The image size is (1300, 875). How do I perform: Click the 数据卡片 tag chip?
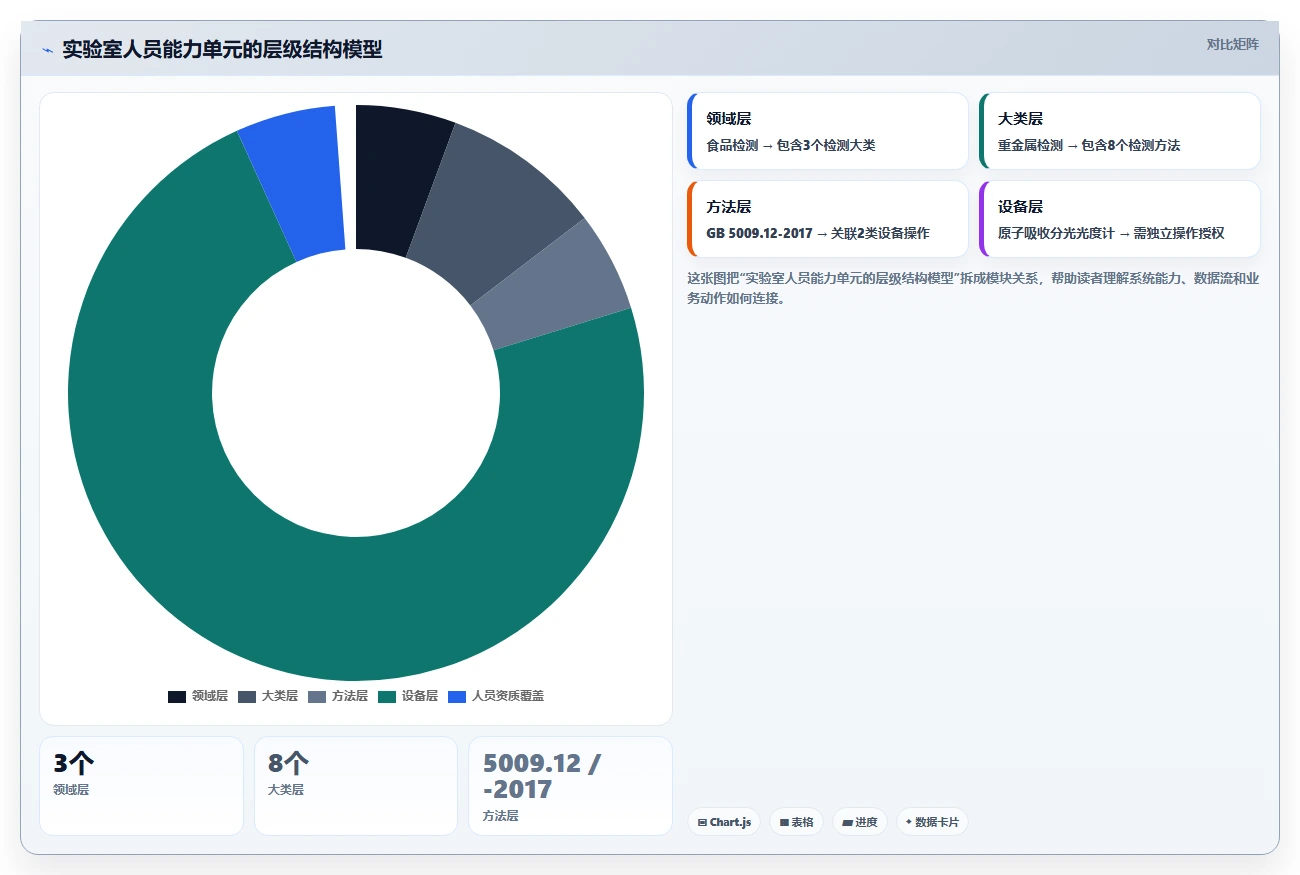click(932, 822)
